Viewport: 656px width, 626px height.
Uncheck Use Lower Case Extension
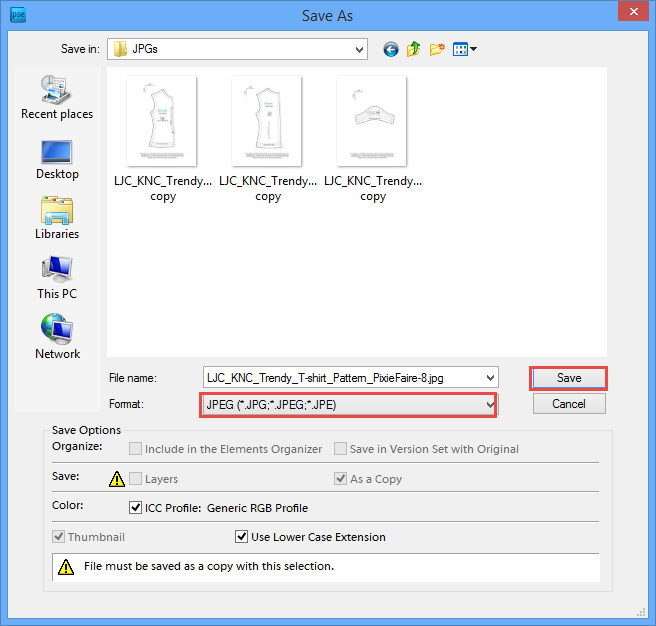tap(241, 537)
